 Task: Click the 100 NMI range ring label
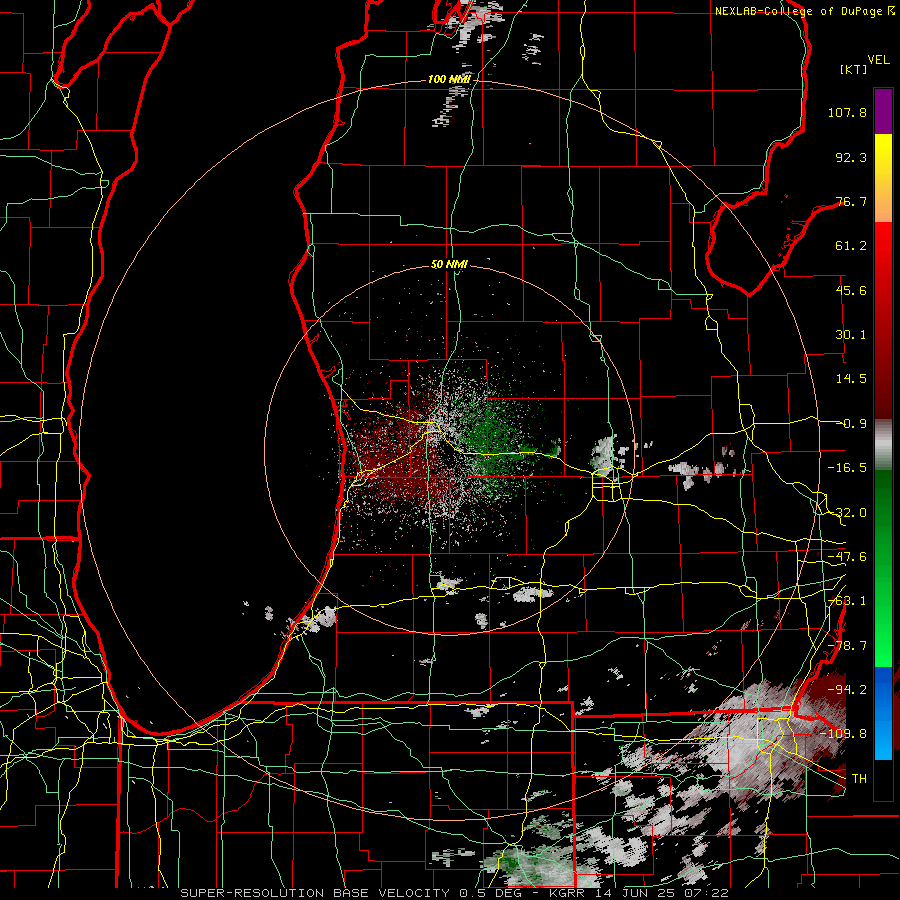(449, 79)
